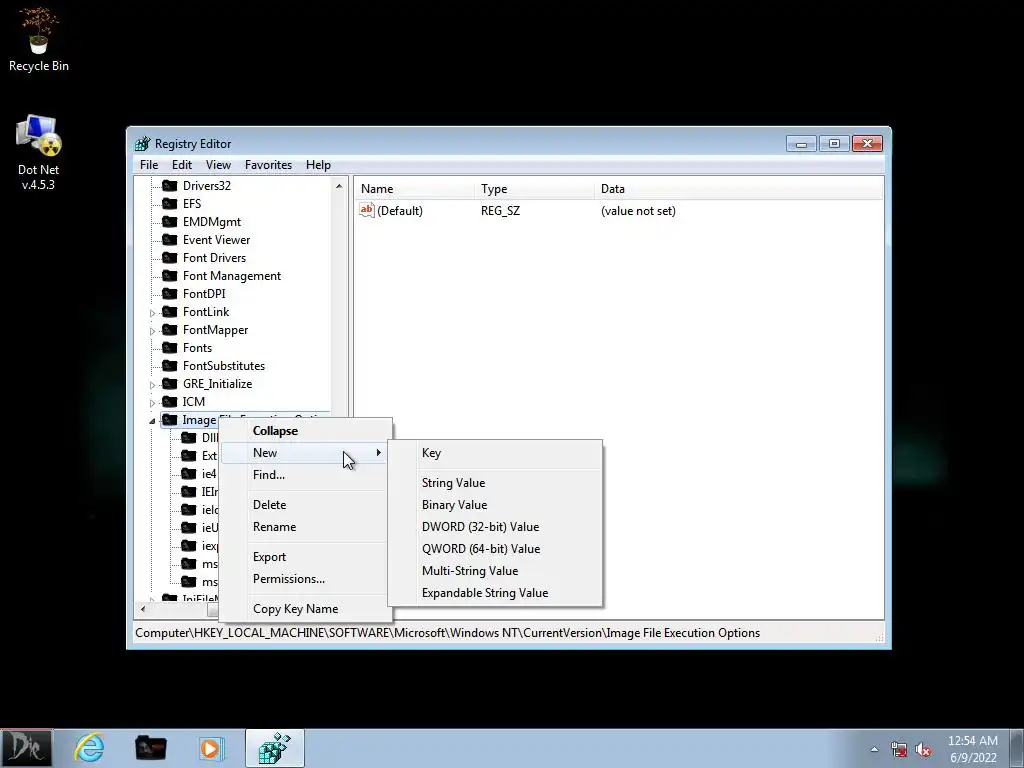Select the FontDPI folder icon
The image size is (1024, 768).
(x=170, y=294)
